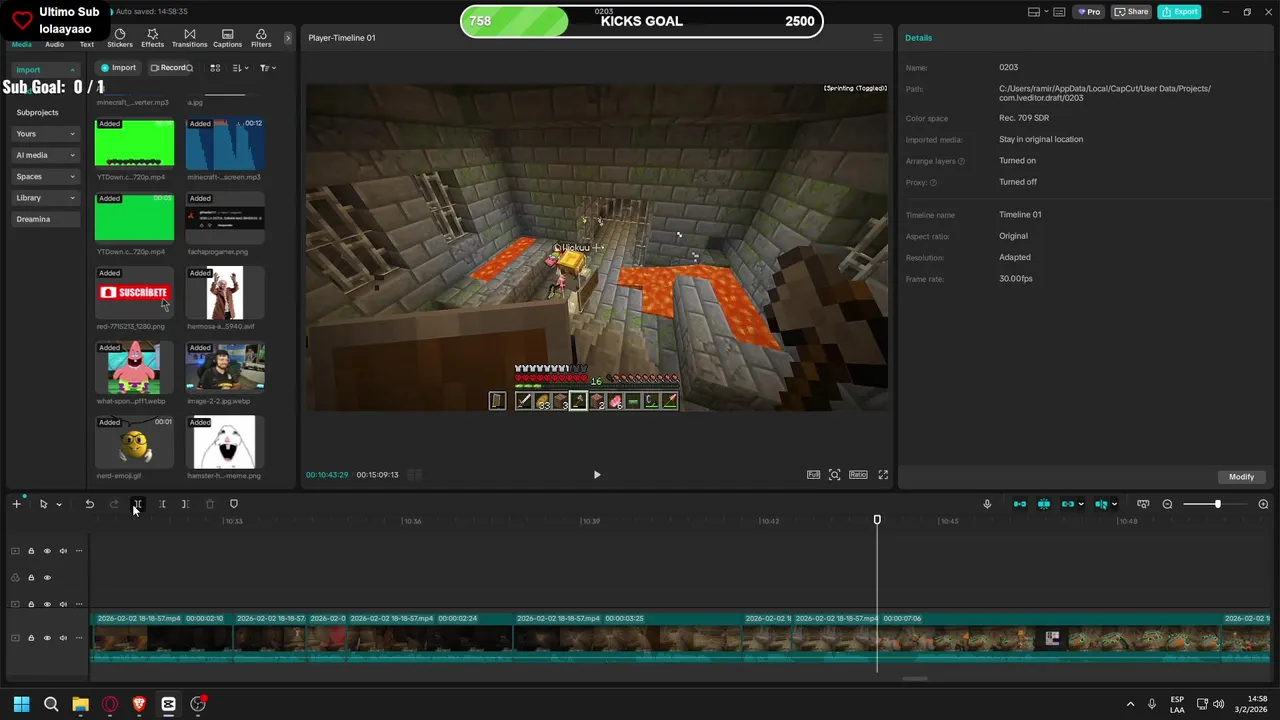Undo the last edit
This screenshot has width=1280, height=720.
point(89,504)
